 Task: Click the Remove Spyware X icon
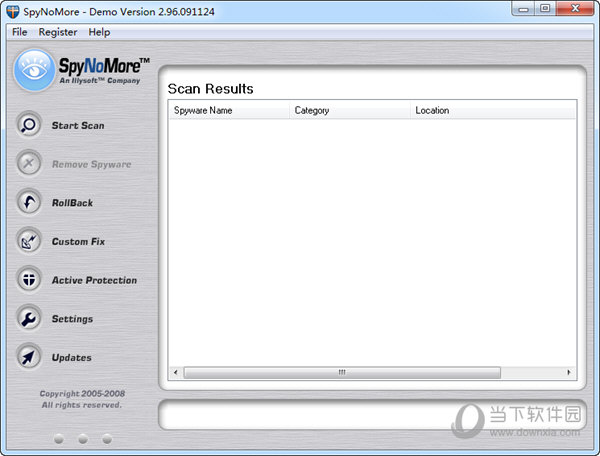[29, 163]
